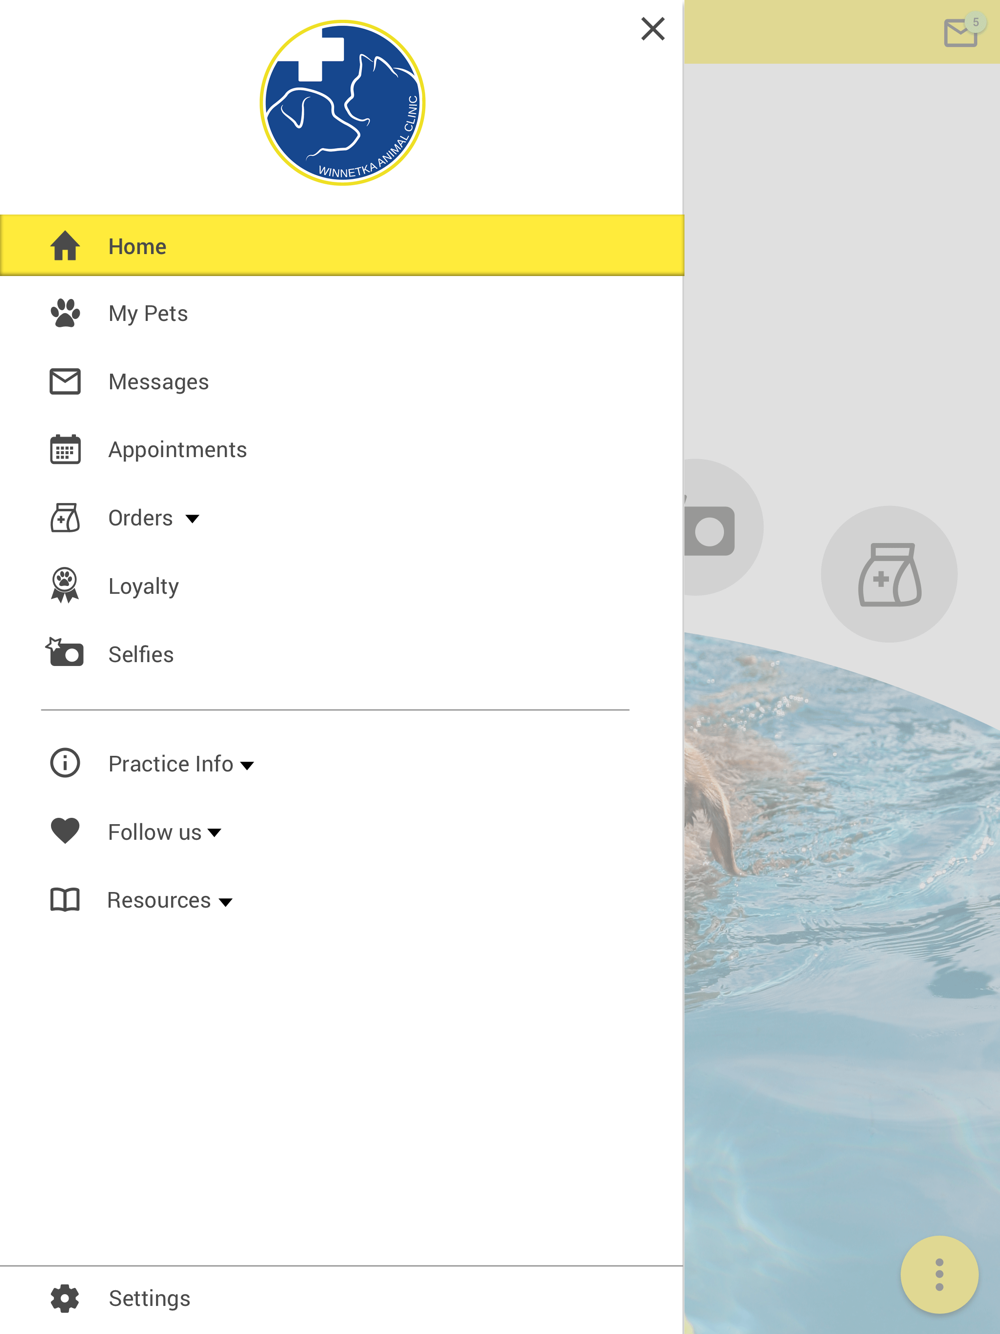
Task: Open Selfies
Action: 141,654
